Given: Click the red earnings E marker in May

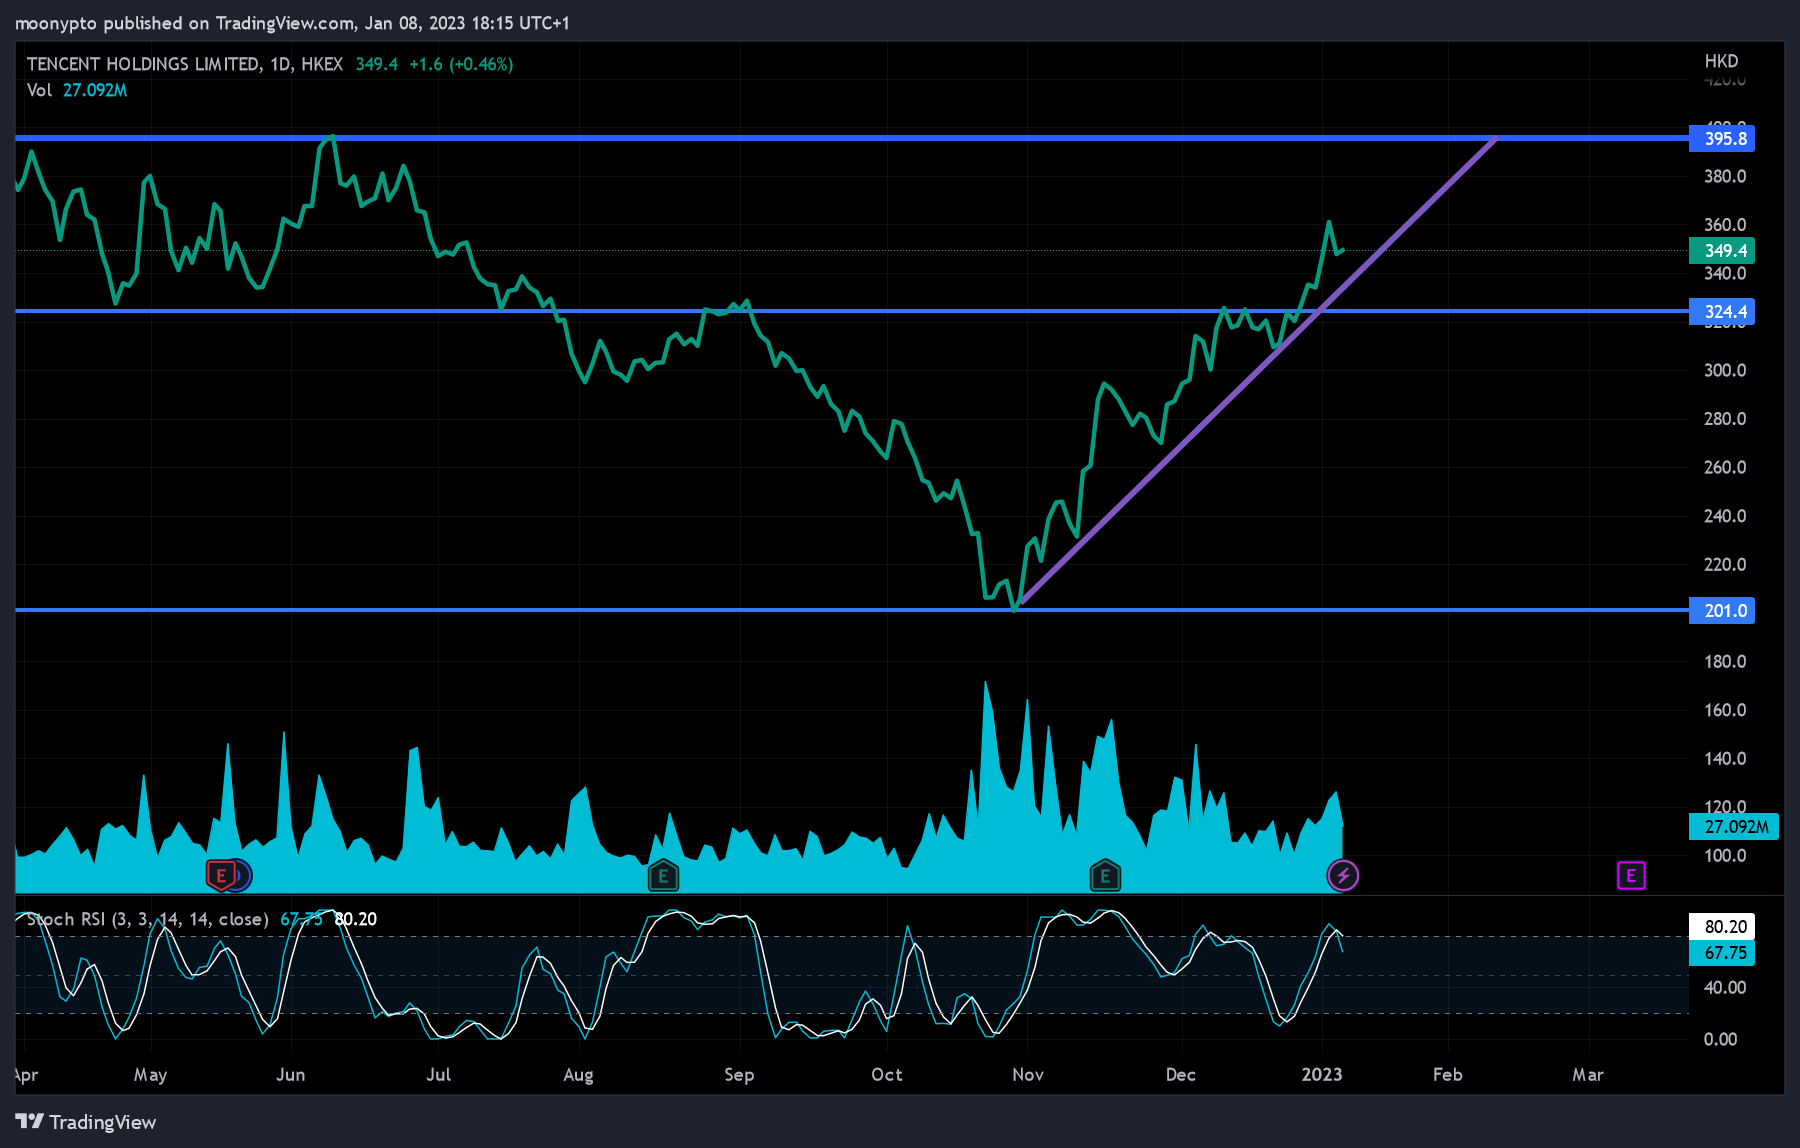Looking at the screenshot, I should tap(221, 876).
